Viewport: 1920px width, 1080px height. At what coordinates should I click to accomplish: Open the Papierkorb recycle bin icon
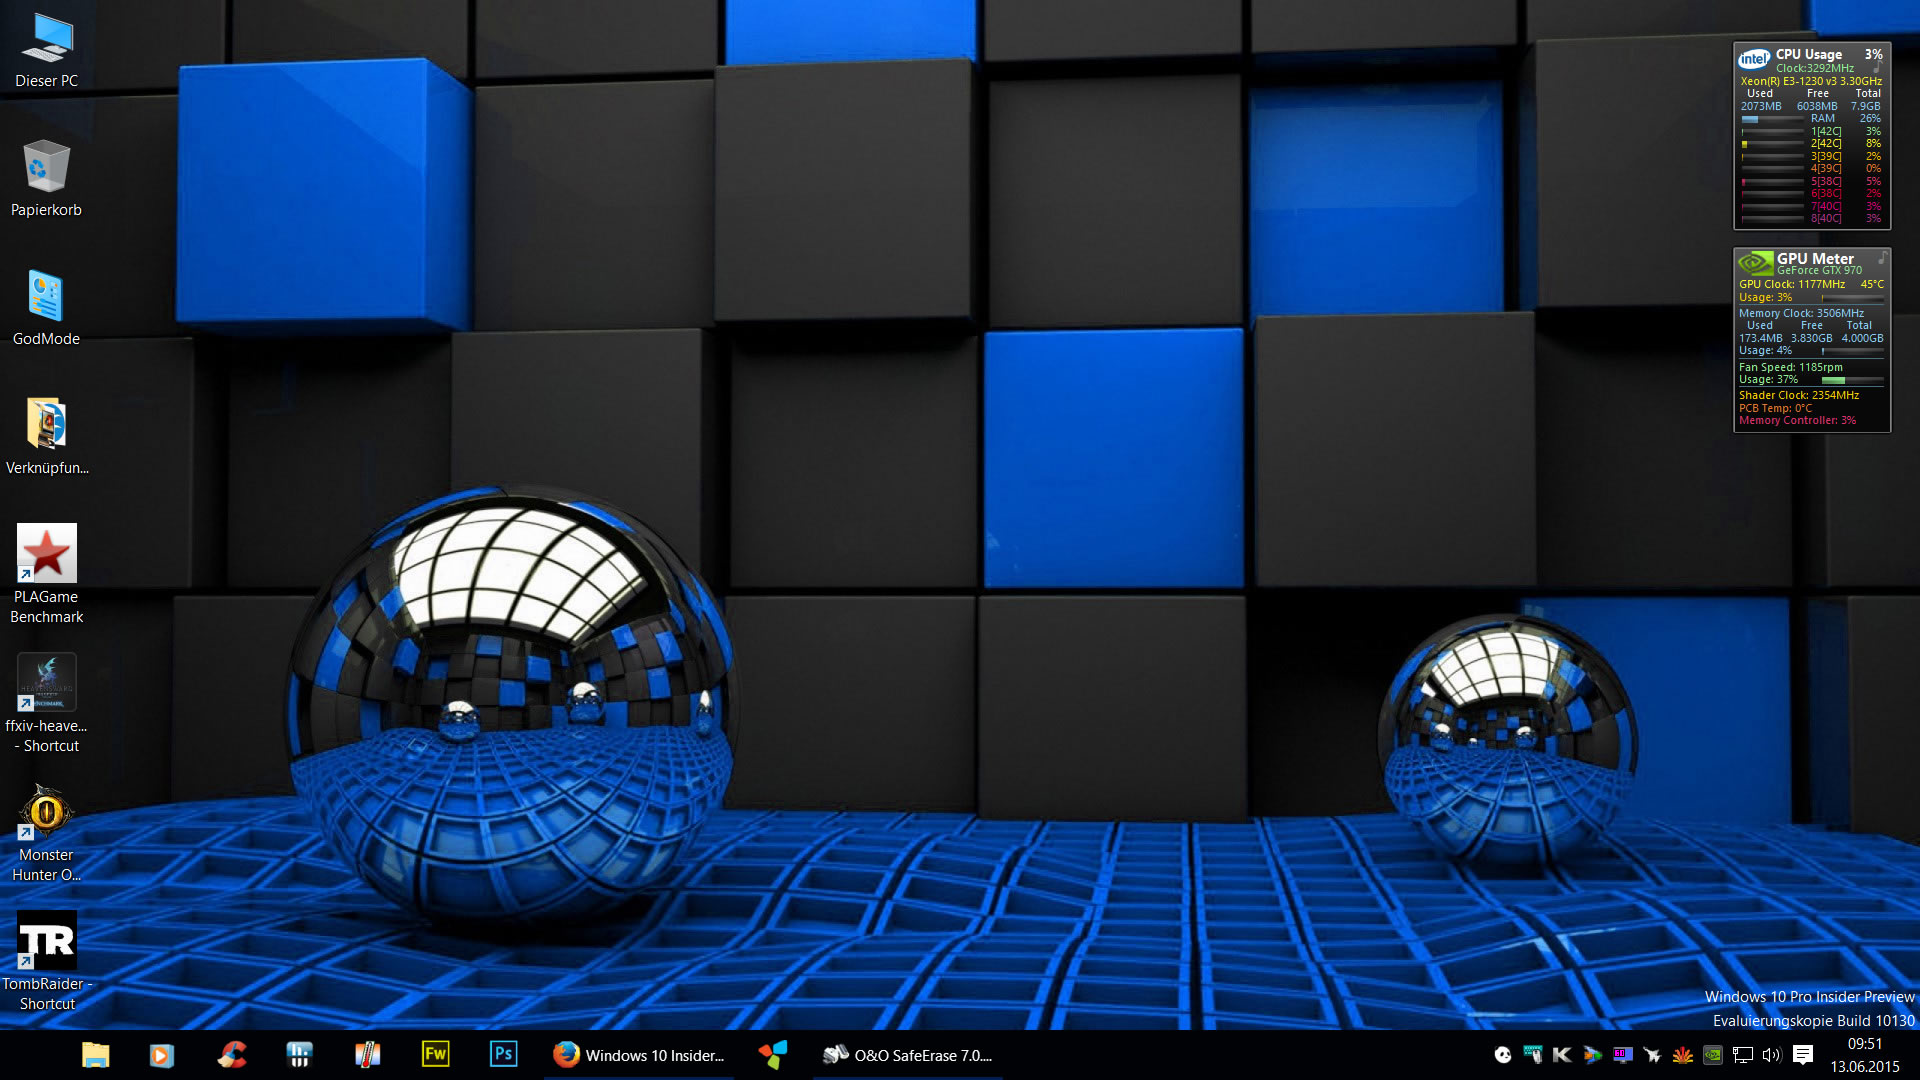coord(46,167)
